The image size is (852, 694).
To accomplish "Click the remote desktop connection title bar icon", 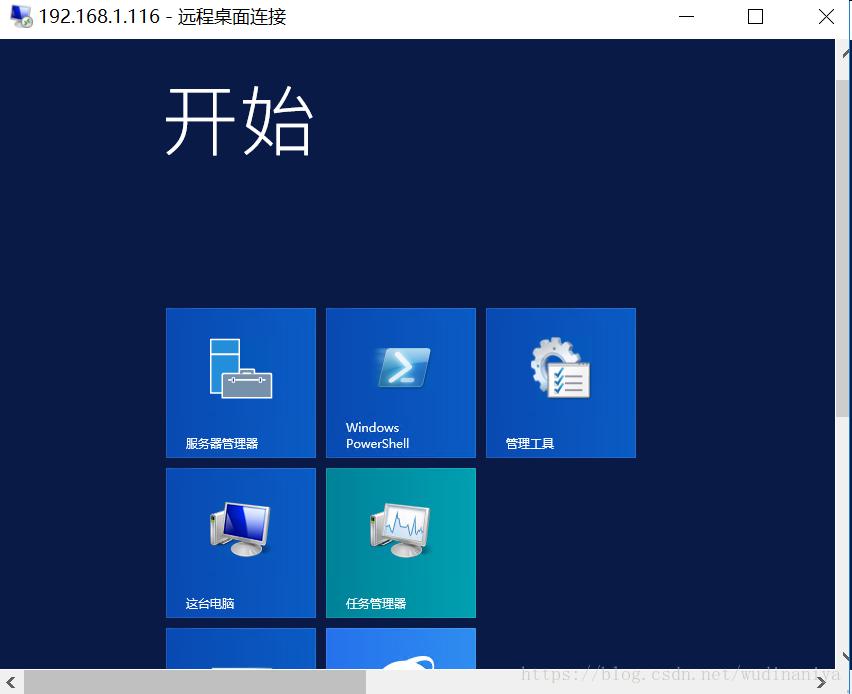I will pos(21,16).
